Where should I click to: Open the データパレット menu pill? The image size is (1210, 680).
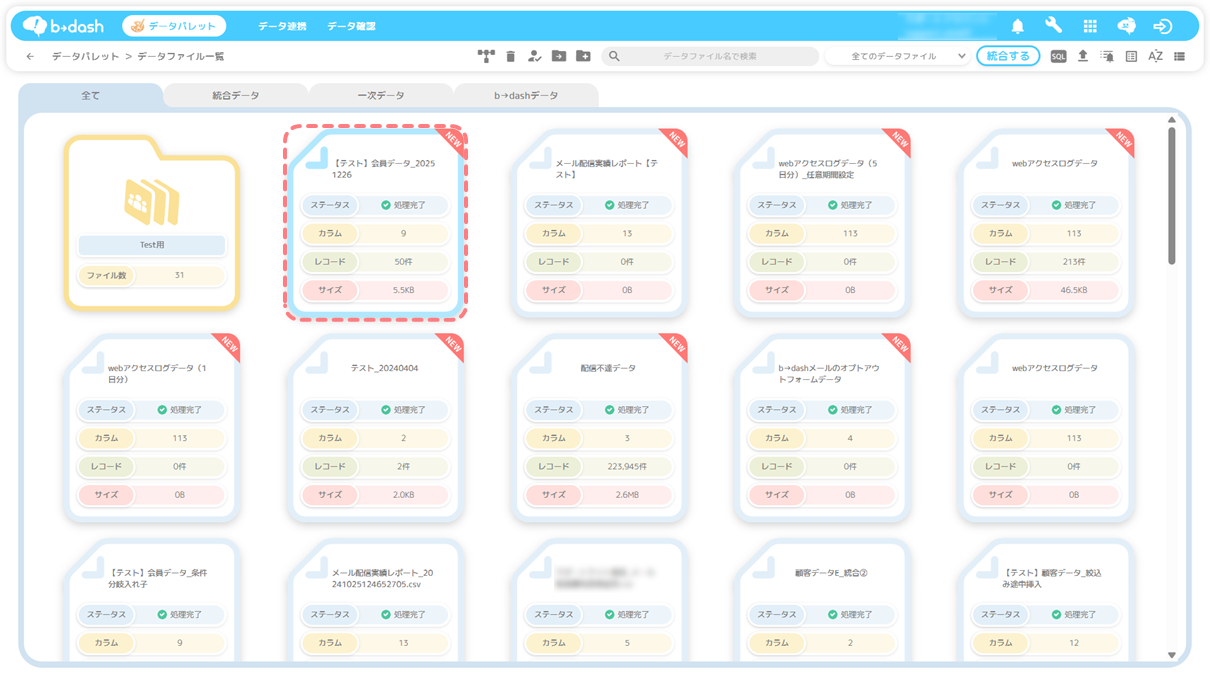pos(174,26)
